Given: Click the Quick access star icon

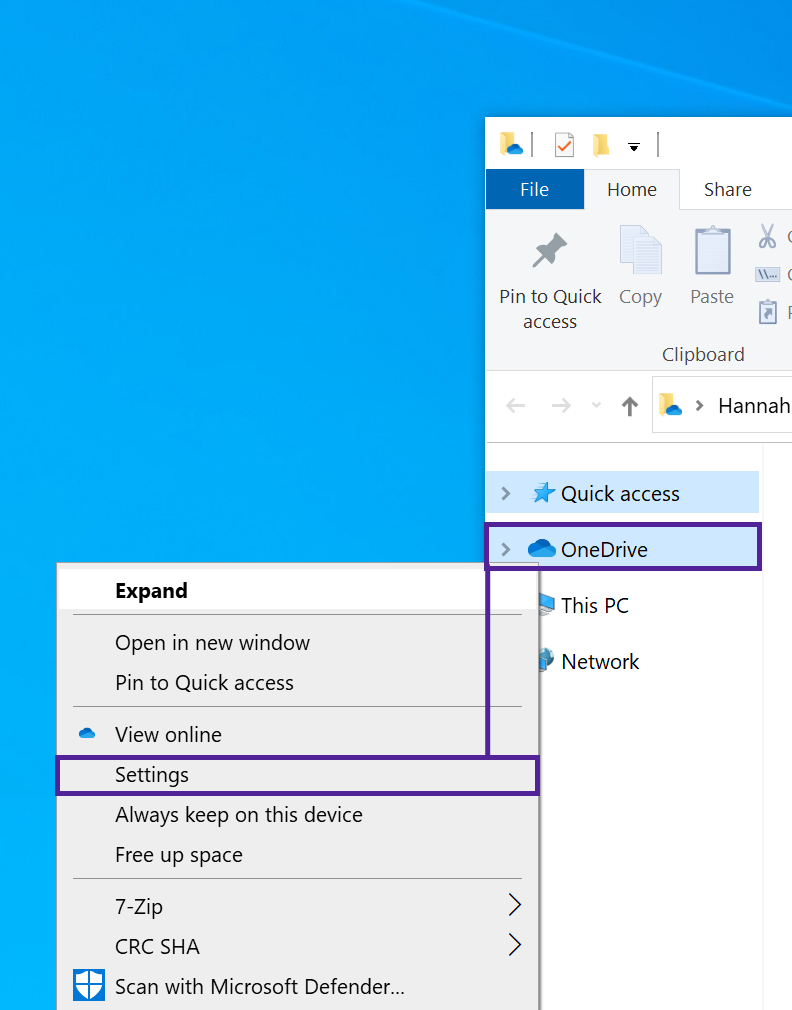Looking at the screenshot, I should point(543,493).
